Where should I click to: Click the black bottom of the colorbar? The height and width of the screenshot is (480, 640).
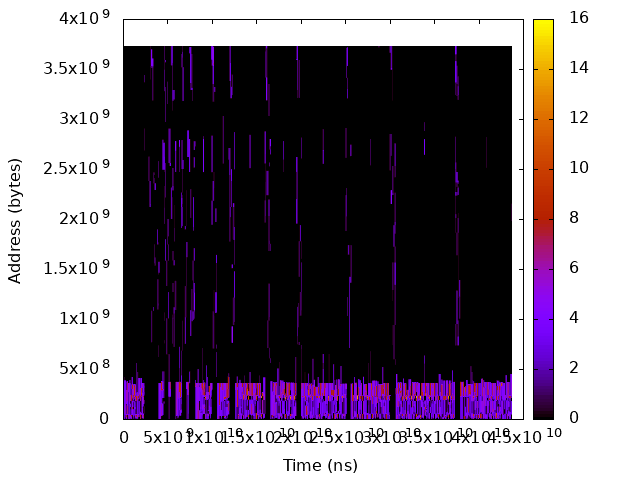tap(543, 410)
